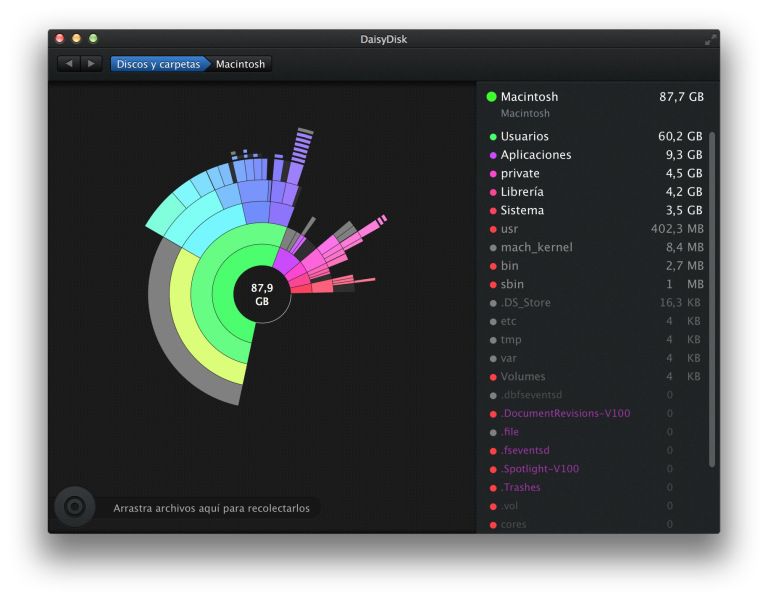Click the fullscreen arrows icon in title bar
Viewport: 768px width, 600px height.
[710, 40]
